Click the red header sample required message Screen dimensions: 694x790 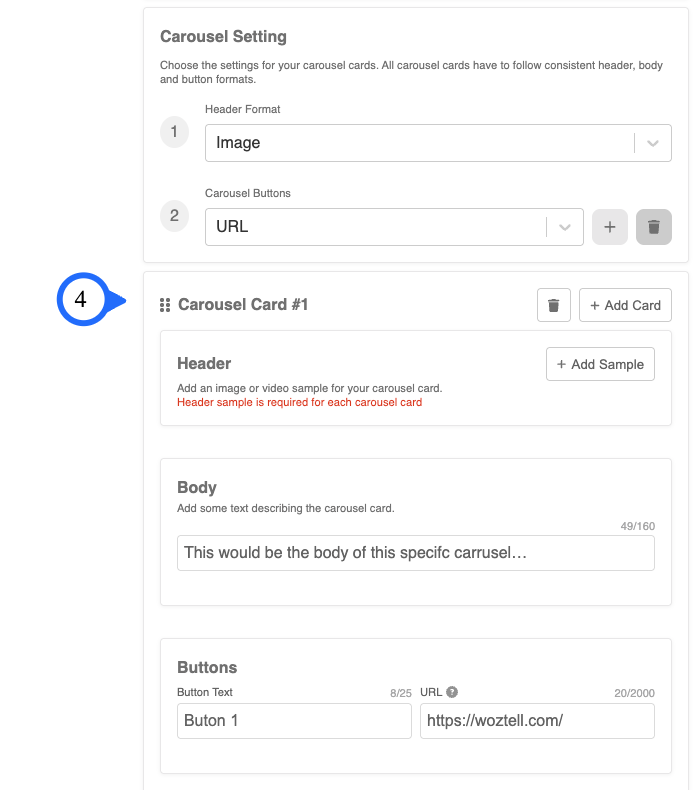coord(299,402)
